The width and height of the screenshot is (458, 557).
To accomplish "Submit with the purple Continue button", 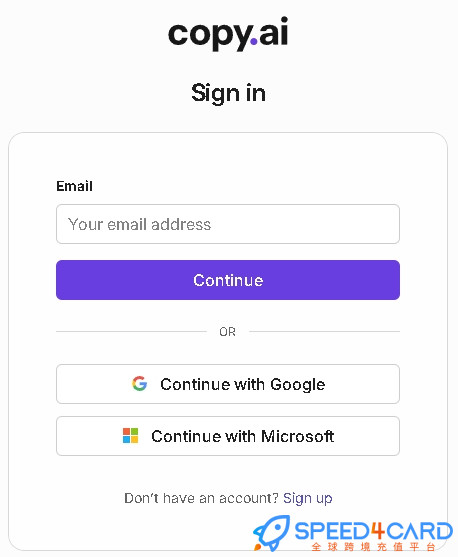I will [228, 280].
